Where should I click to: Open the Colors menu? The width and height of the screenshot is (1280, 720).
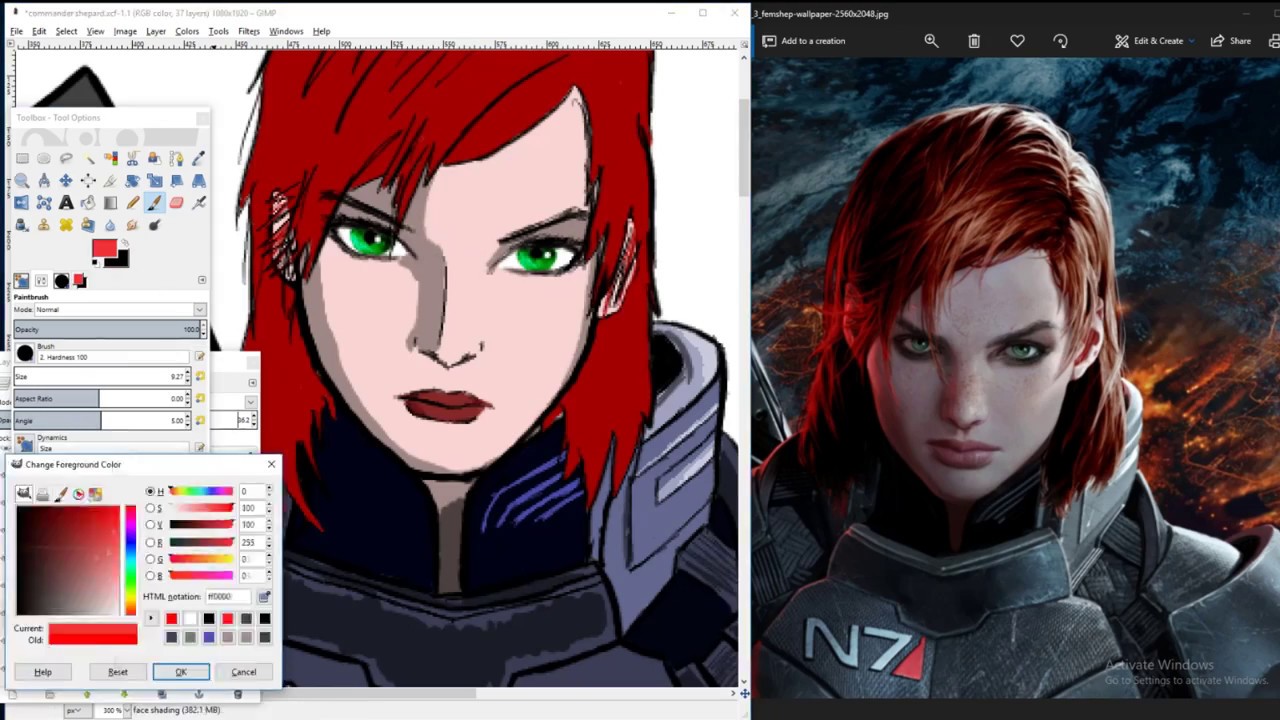click(187, 31)
